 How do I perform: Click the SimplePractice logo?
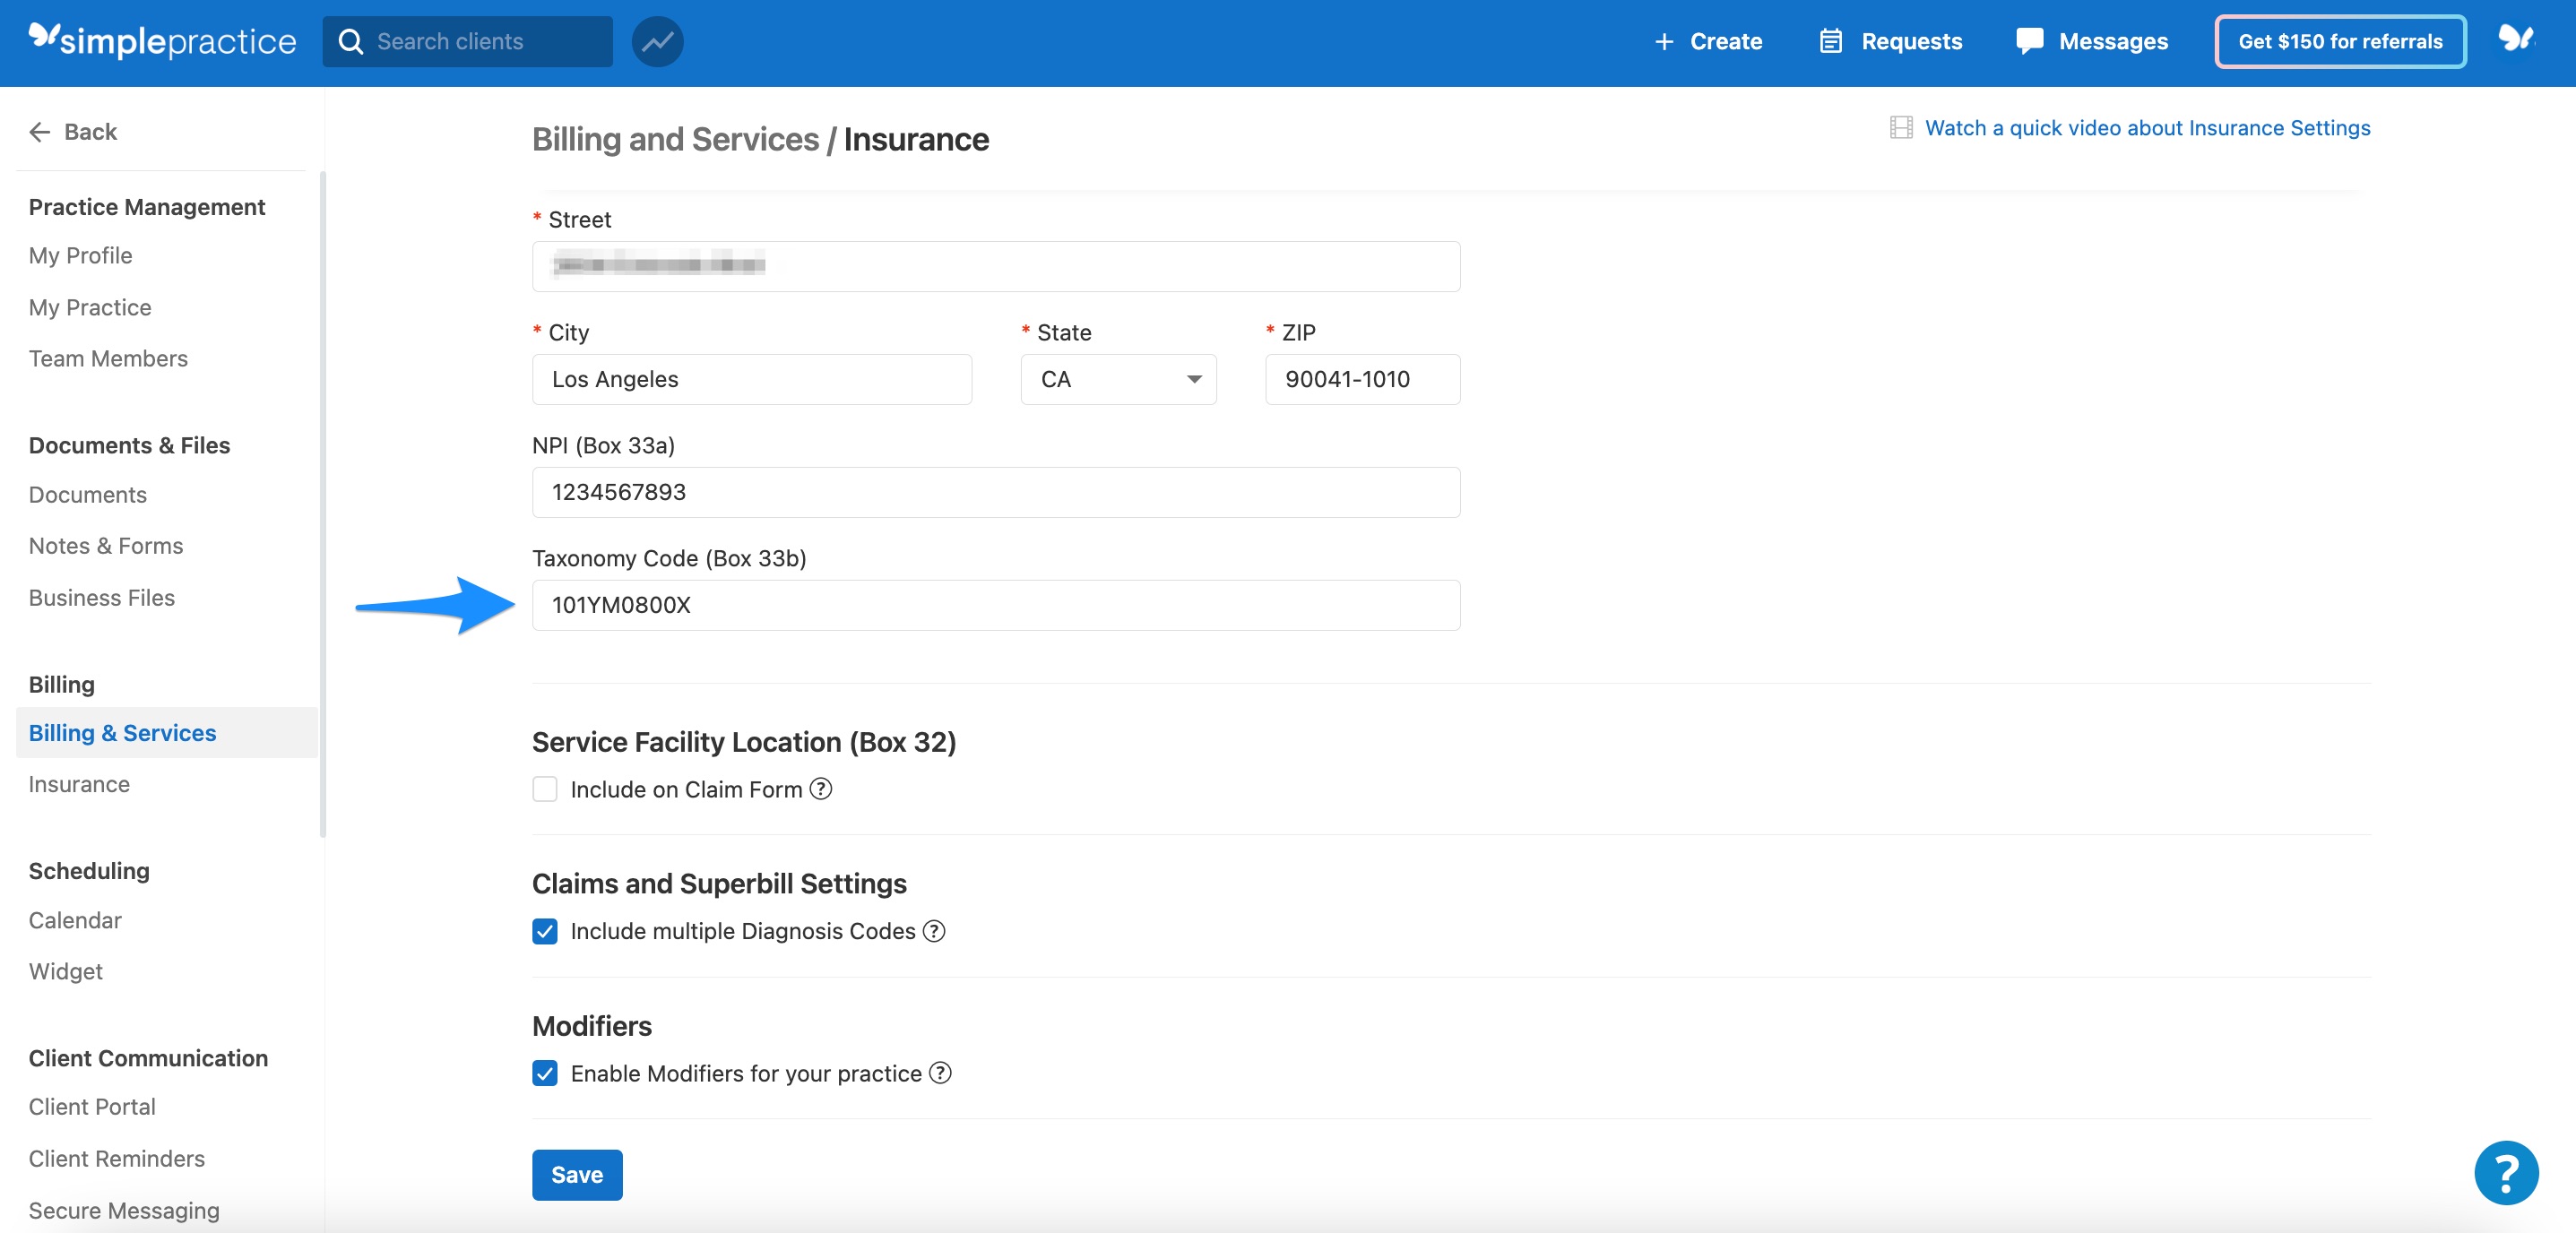point(162,41)
